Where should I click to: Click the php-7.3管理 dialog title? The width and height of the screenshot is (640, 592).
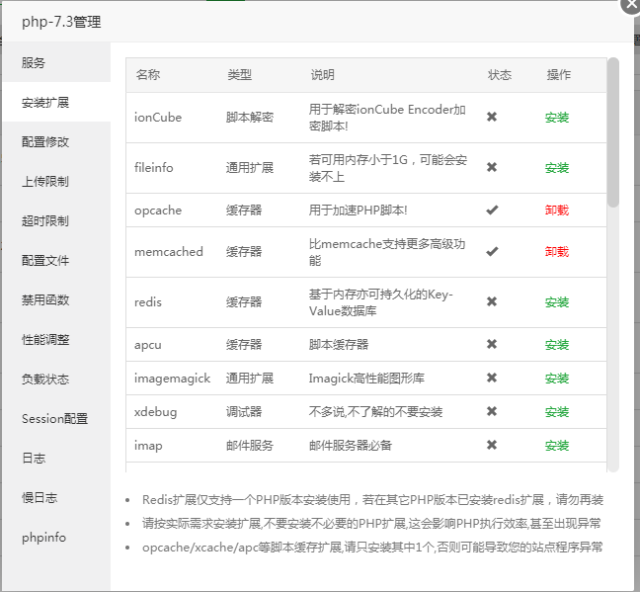coord(61,22)
